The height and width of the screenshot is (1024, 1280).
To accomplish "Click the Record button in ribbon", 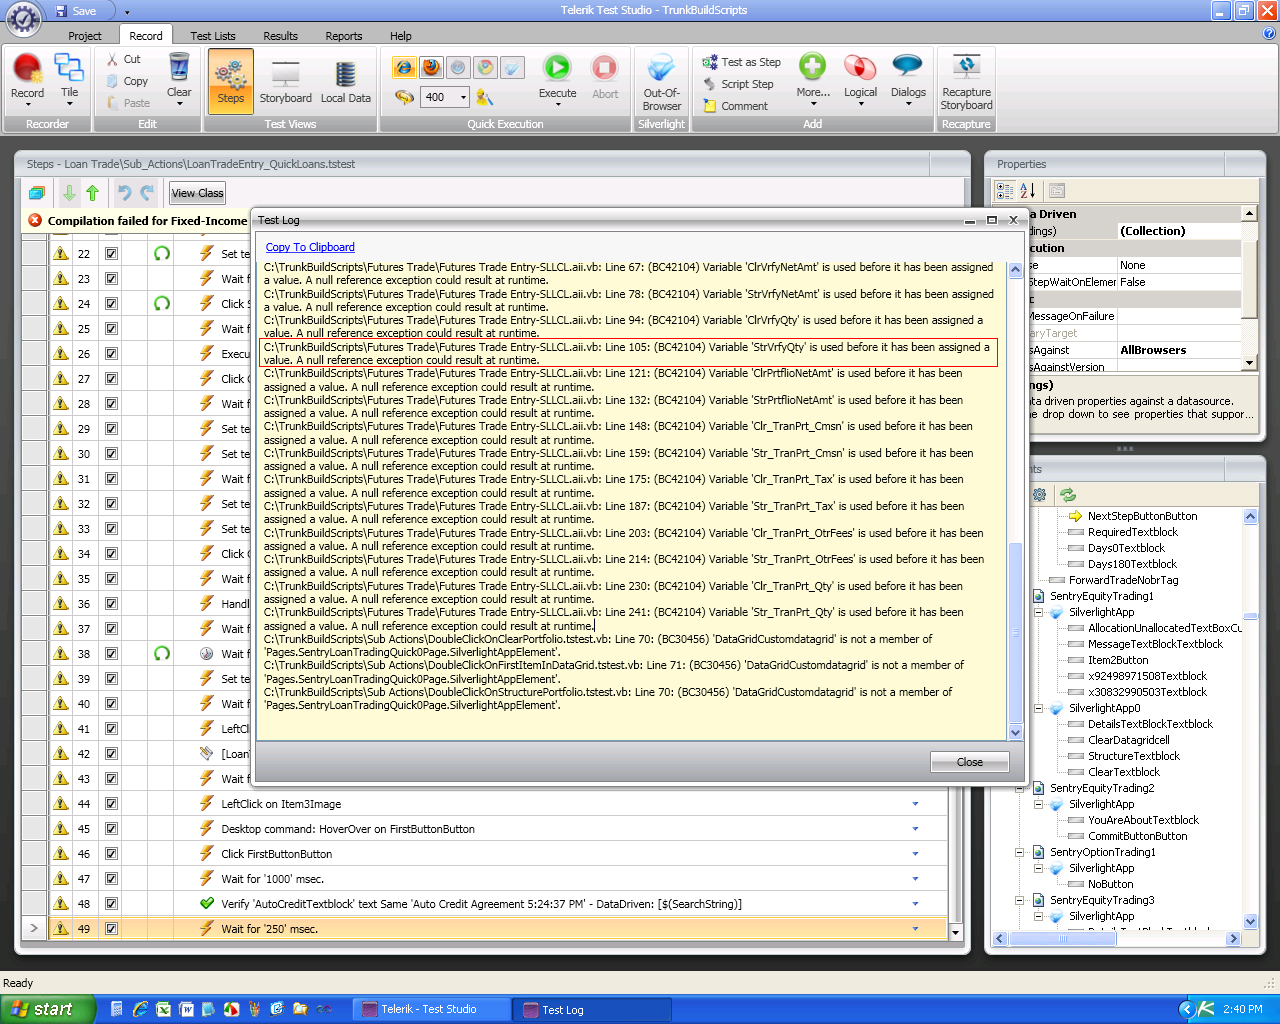I will pos(27,78).
